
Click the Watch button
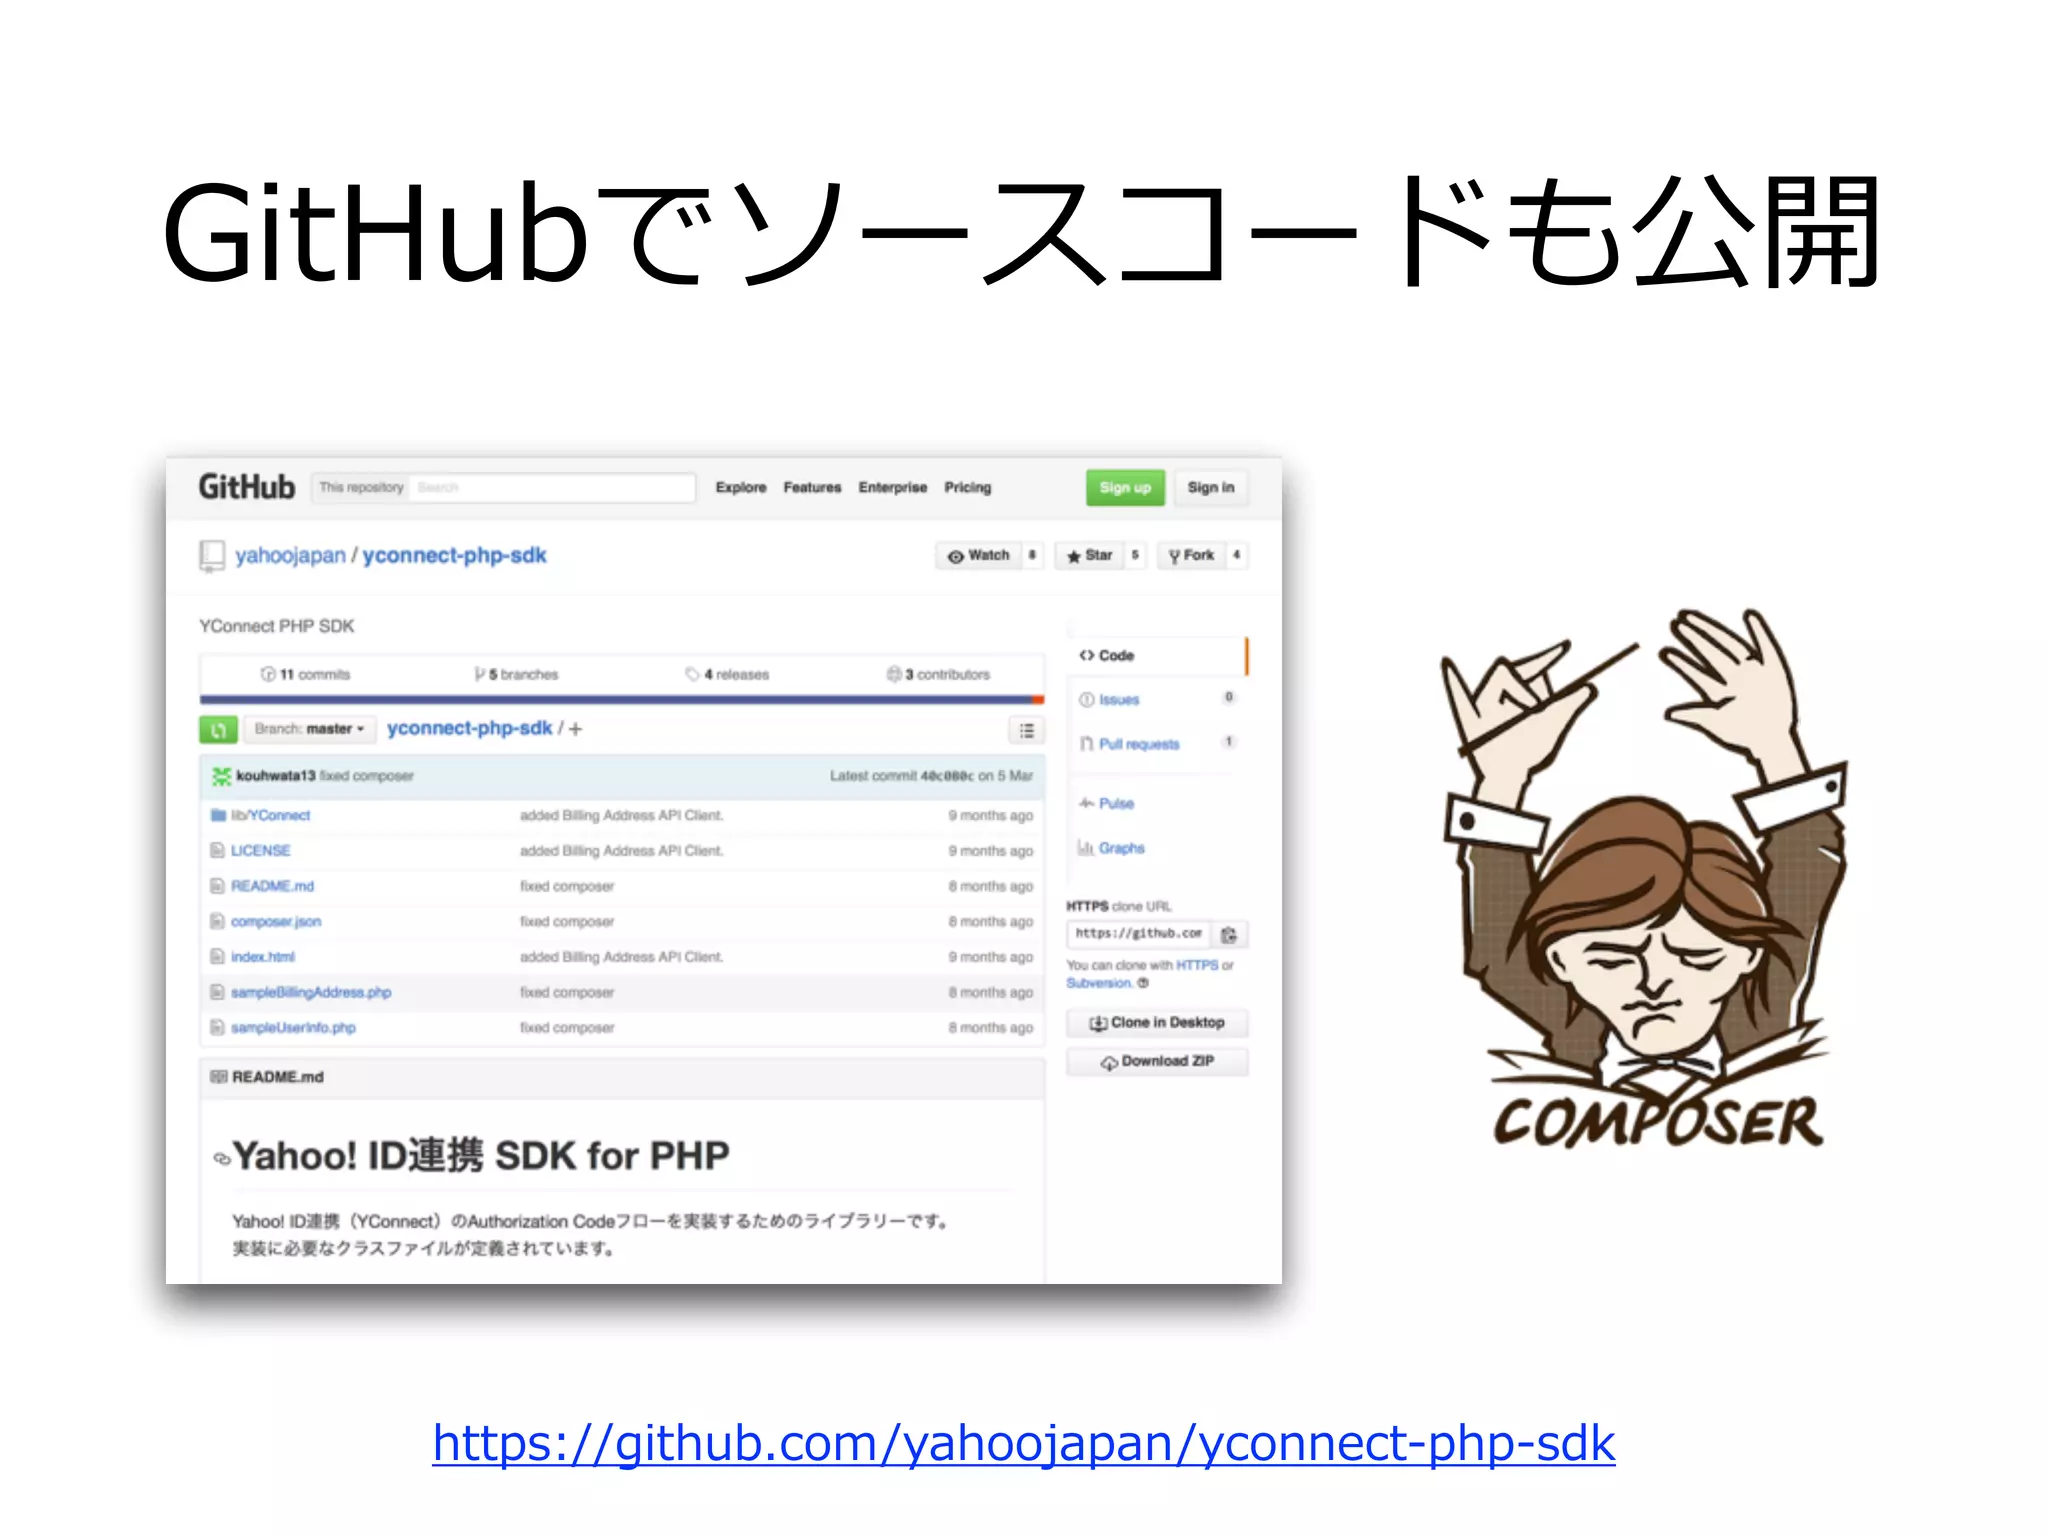[x=978, y=555]
